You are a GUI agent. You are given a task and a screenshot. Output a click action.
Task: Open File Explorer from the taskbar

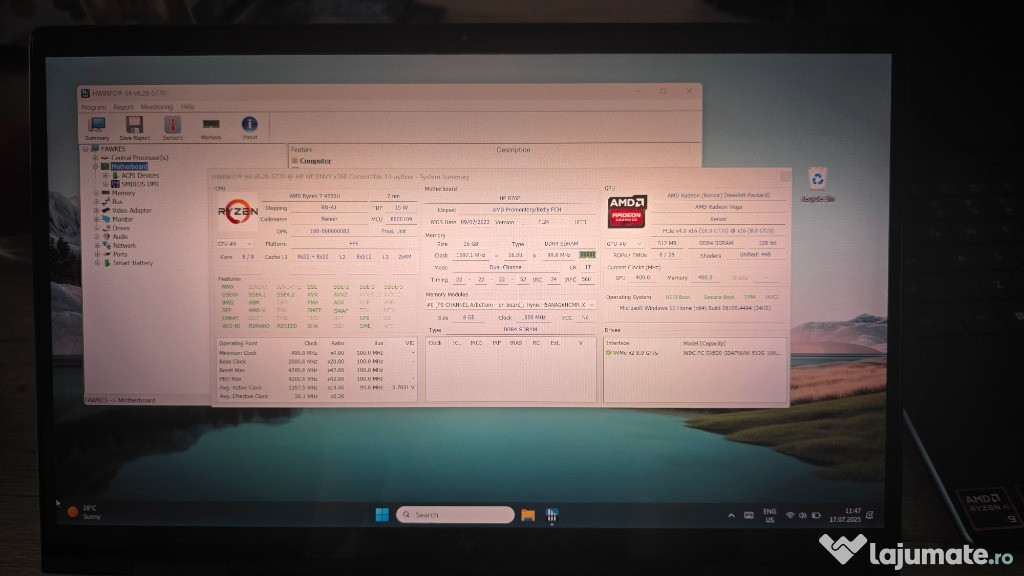[528, 515]
